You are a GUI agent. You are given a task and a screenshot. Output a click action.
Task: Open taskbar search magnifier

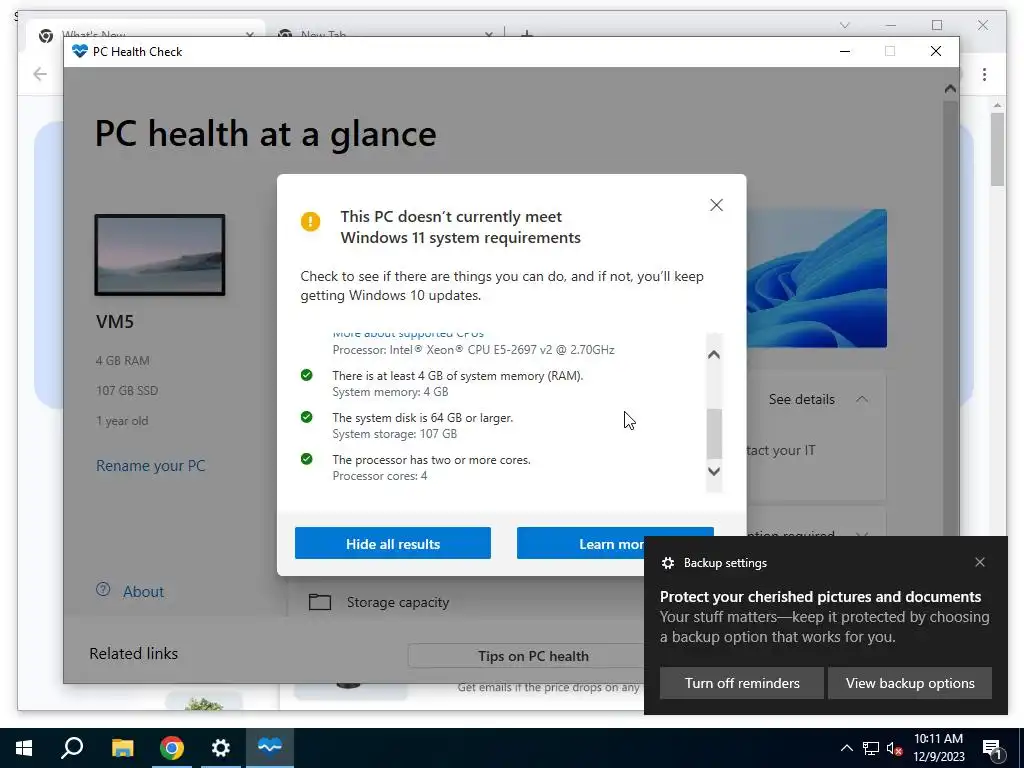[72, 748]
